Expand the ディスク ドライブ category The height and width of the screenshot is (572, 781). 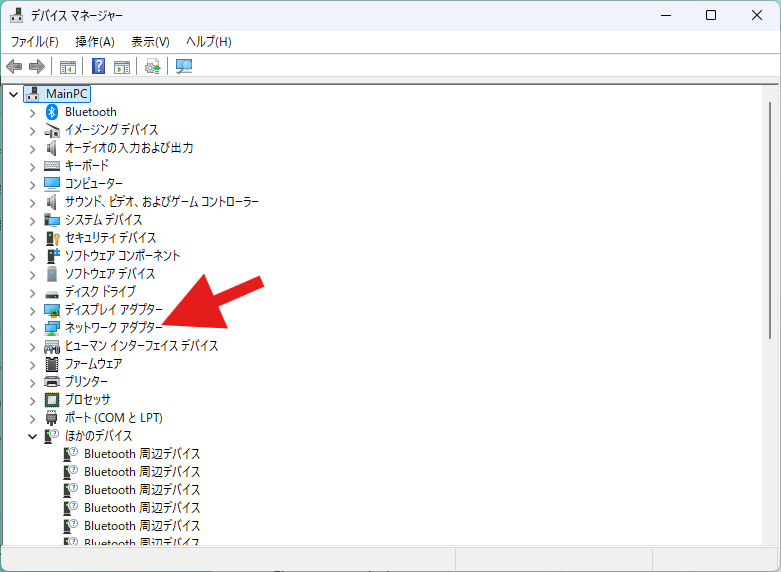click(32, 292)
